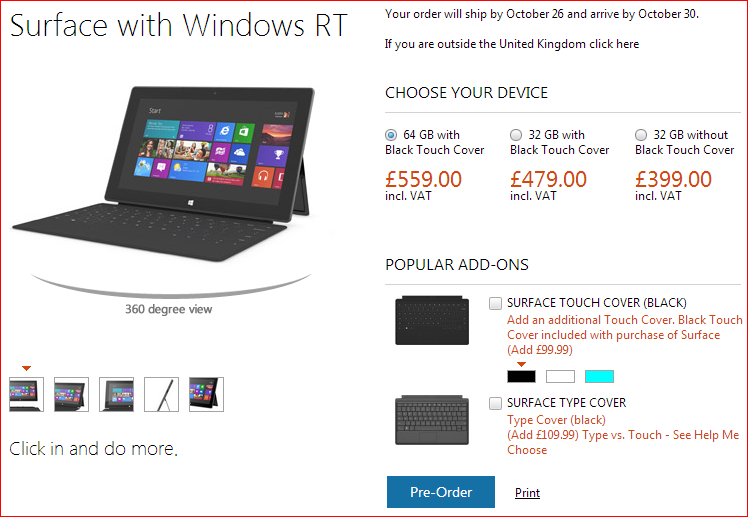This screenshot has width=748, height=517.
Task: Tick the Surface Type Cover checkbox
Action: (x=495, y=403)
